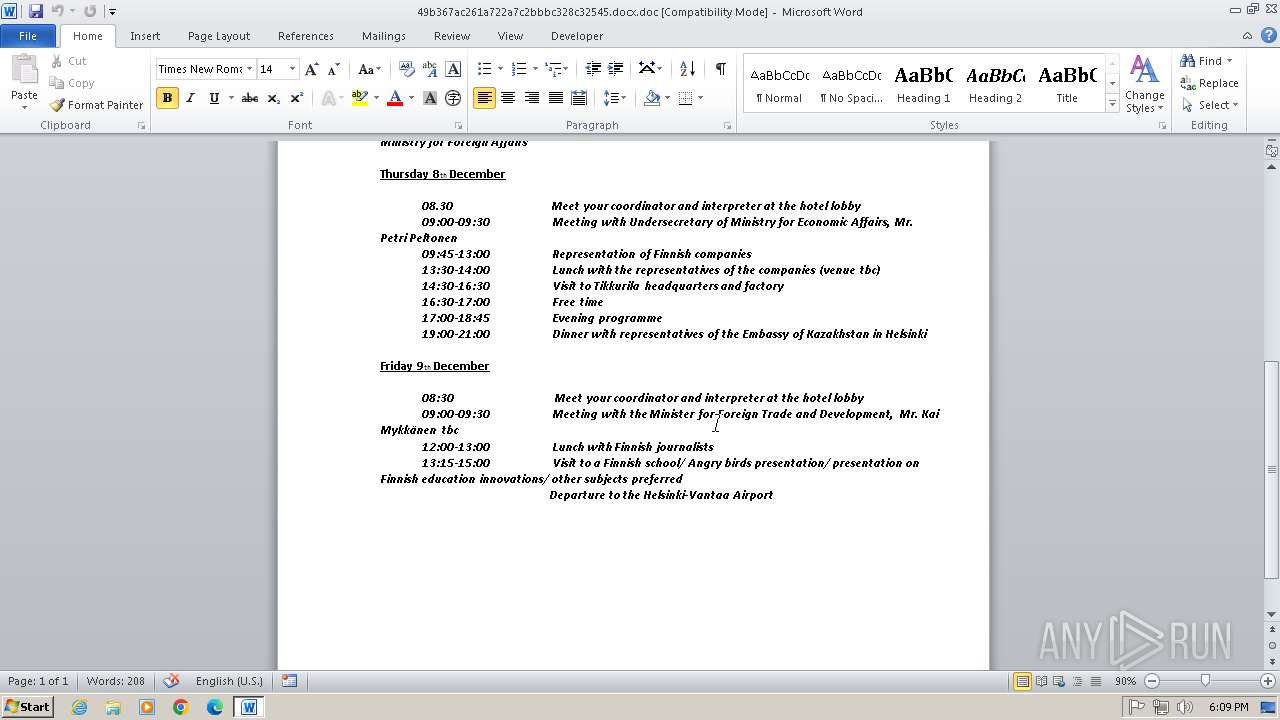Click the Center alignment icon
Image resolution: width=1280 pixels, height=720 pixels.
coord(508,98)
